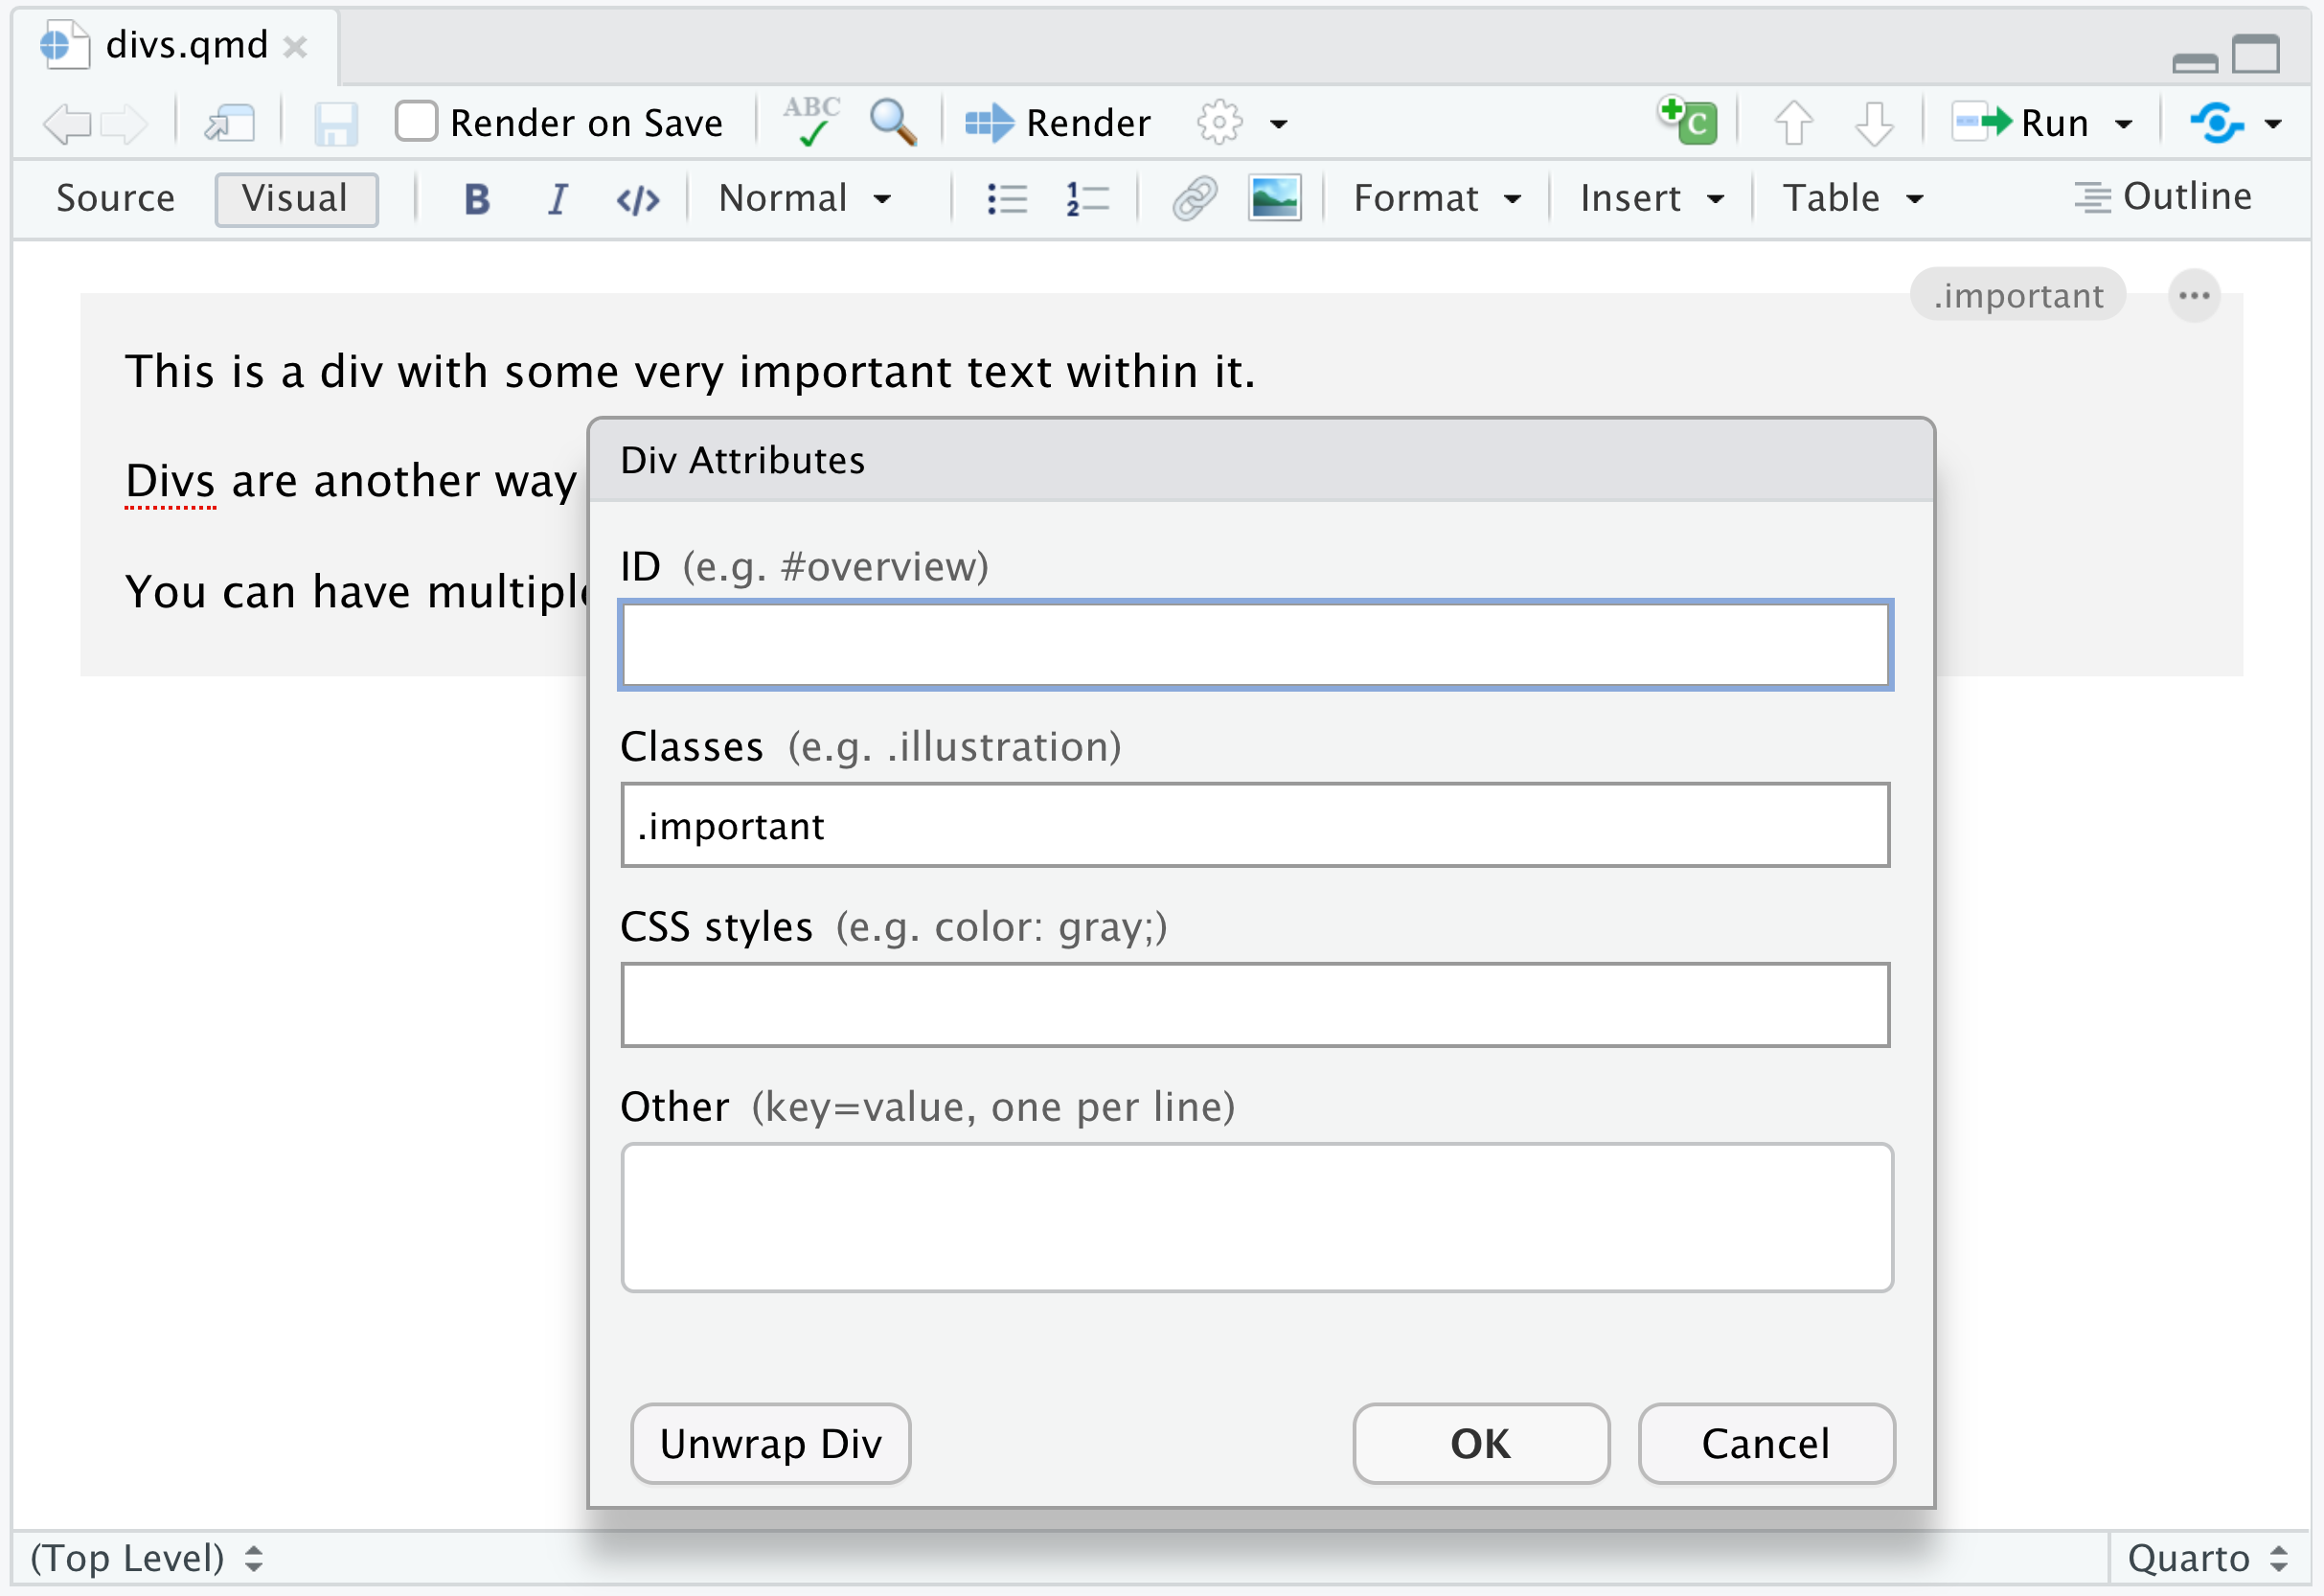The width and height of the screenshot is (2324, 1596).
Task: Open the Normal paragraph style dropdown
Action: (x=804, y=198)
